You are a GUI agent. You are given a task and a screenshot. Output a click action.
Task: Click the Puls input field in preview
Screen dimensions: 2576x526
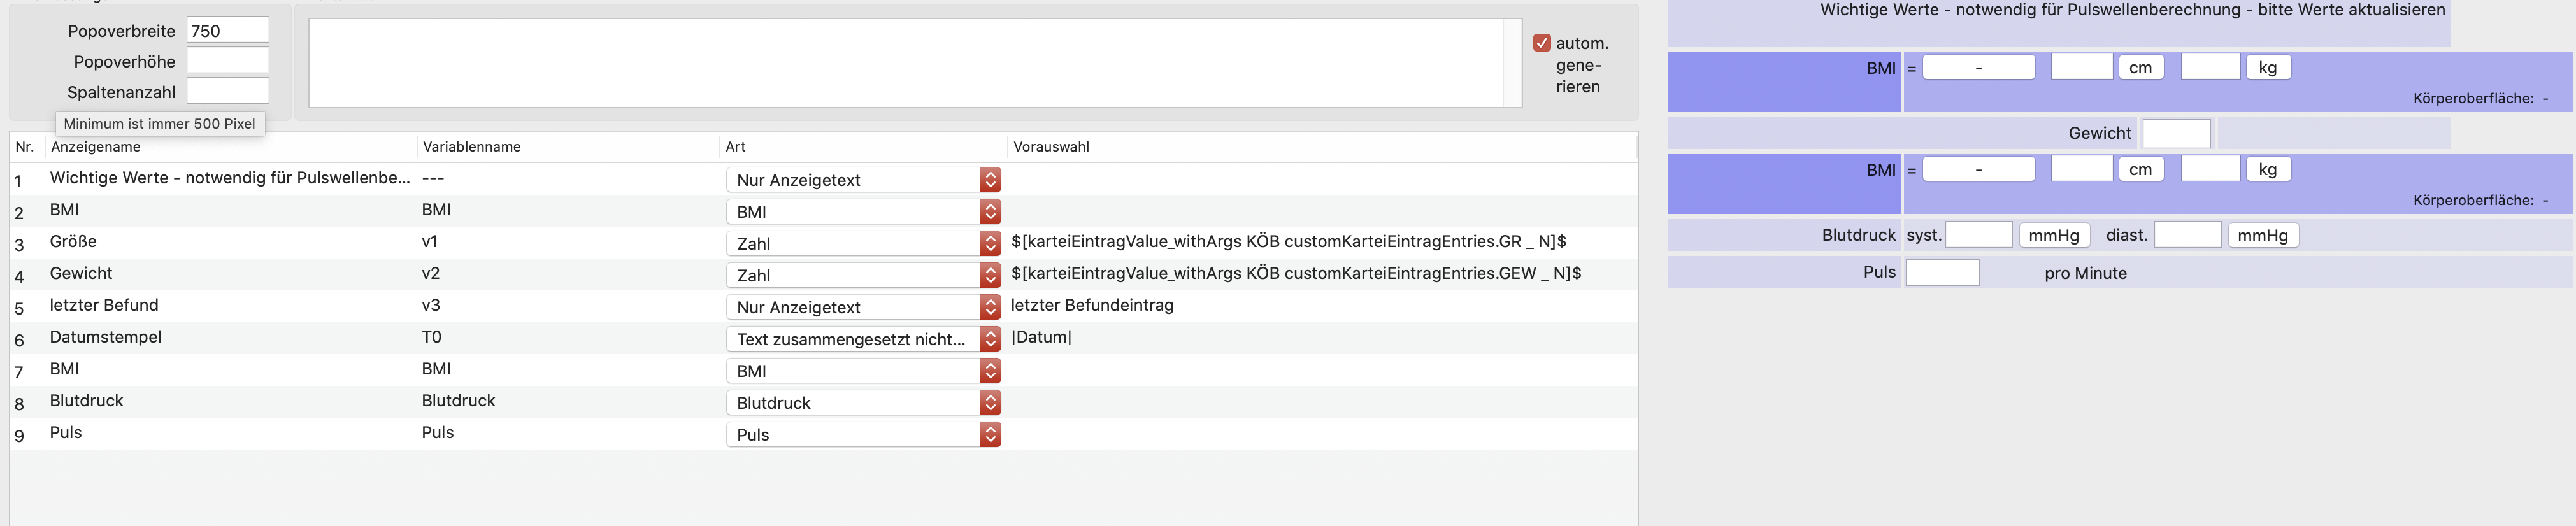coord(1942,273)
